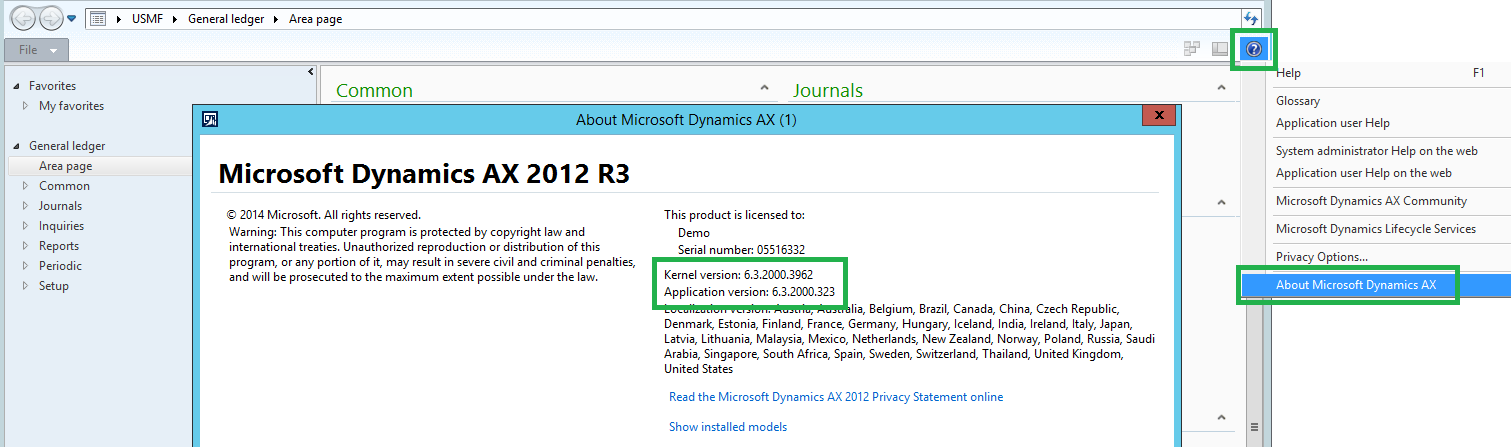
Task: Collapse the navigation pane with the arrow
Action: pos(310,72)
